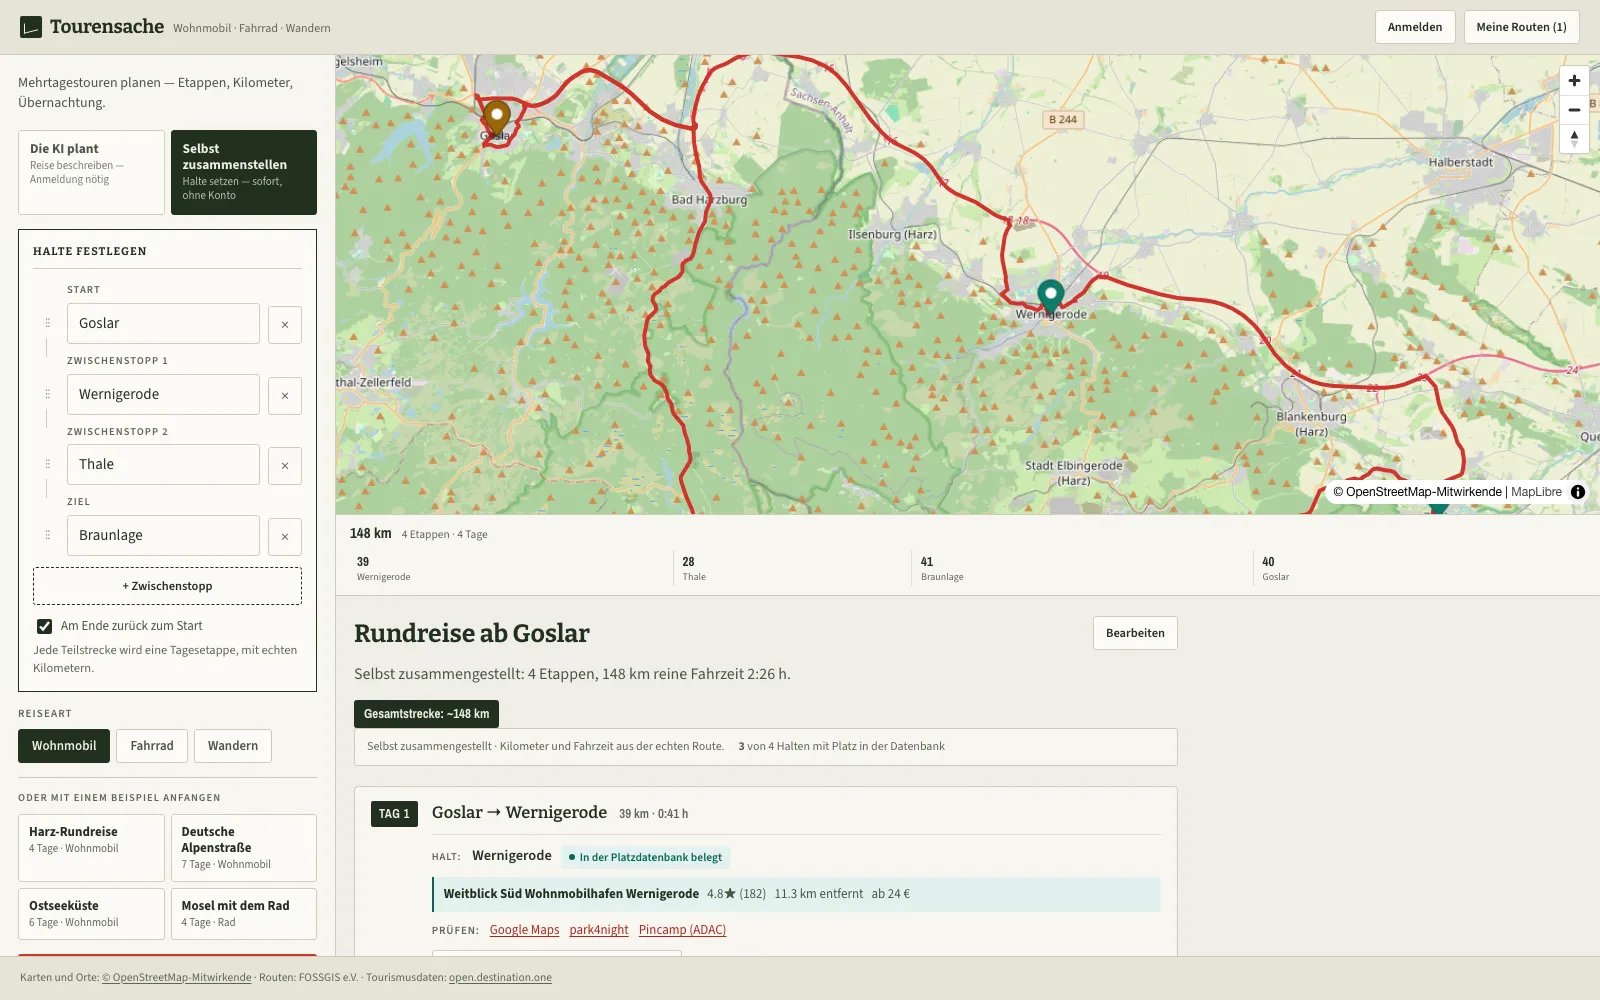Load the Ostseeküste example
Viewport: 1600px width, 1000px height.
(x=91, y=914)
